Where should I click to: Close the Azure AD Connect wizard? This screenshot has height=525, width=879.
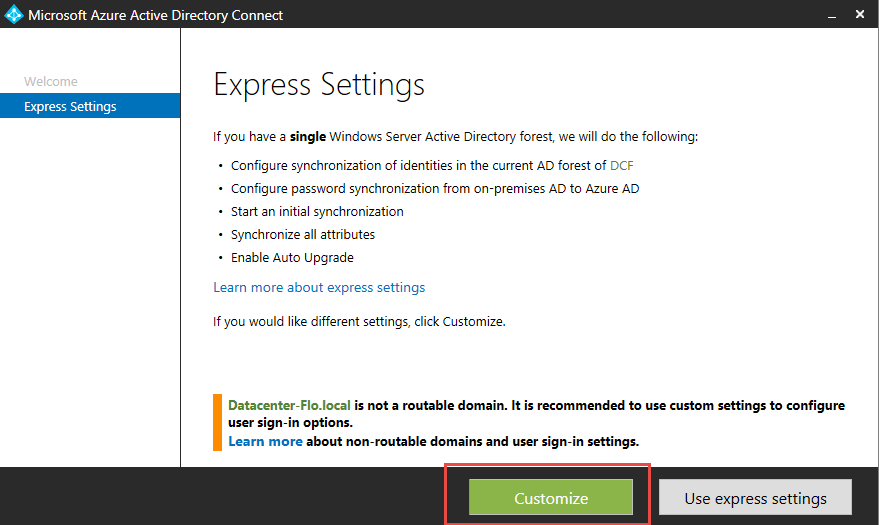tap(860, 15)
